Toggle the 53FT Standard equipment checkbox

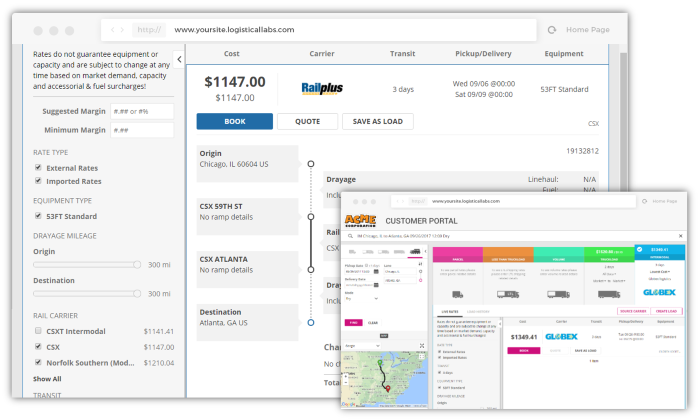(38, 216)
